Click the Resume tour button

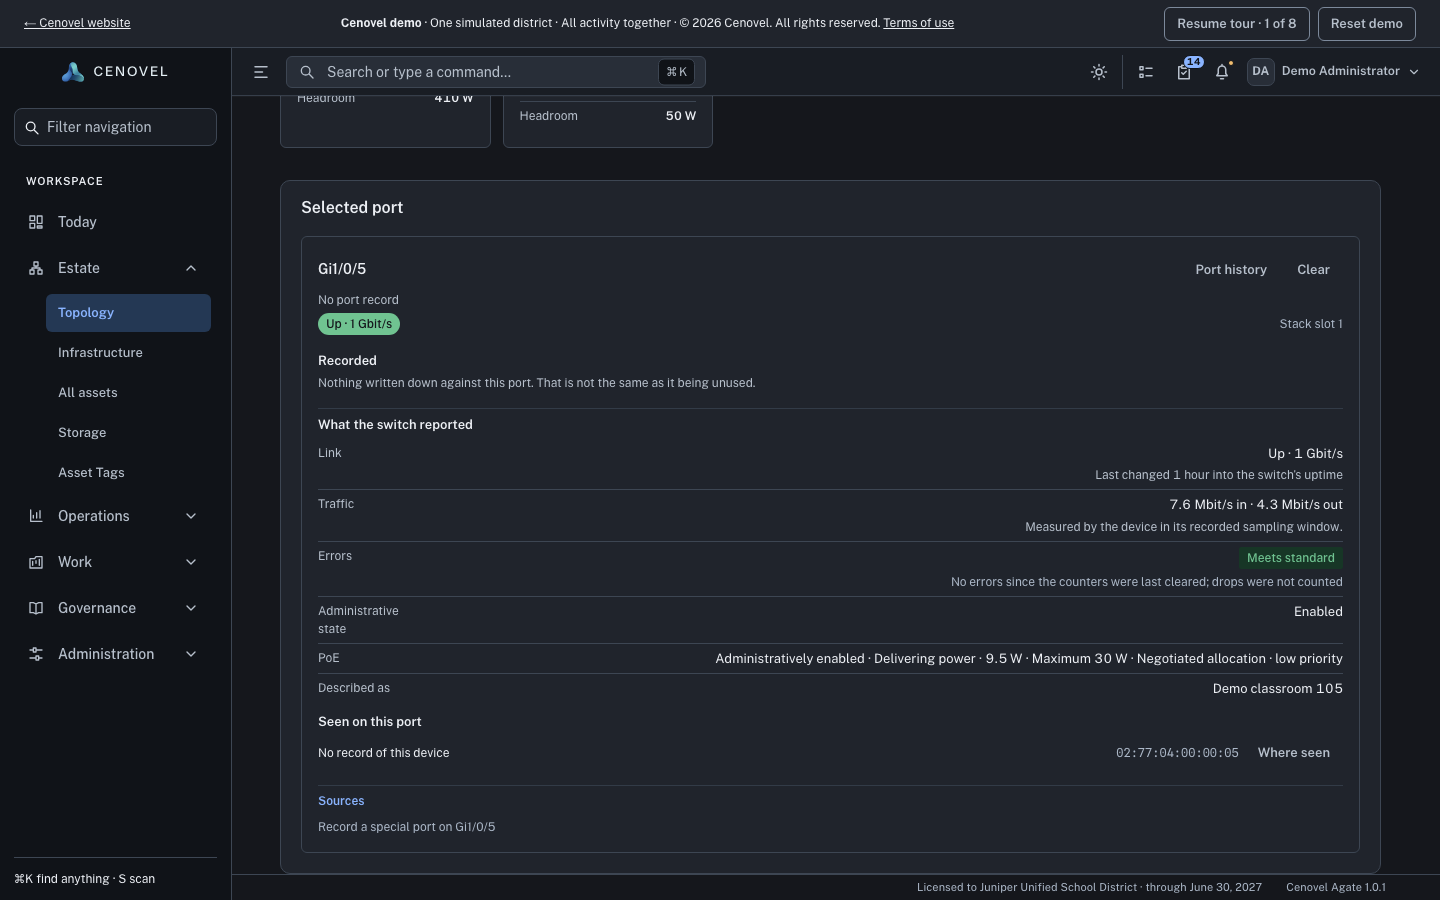click(x=1237, y=24)
